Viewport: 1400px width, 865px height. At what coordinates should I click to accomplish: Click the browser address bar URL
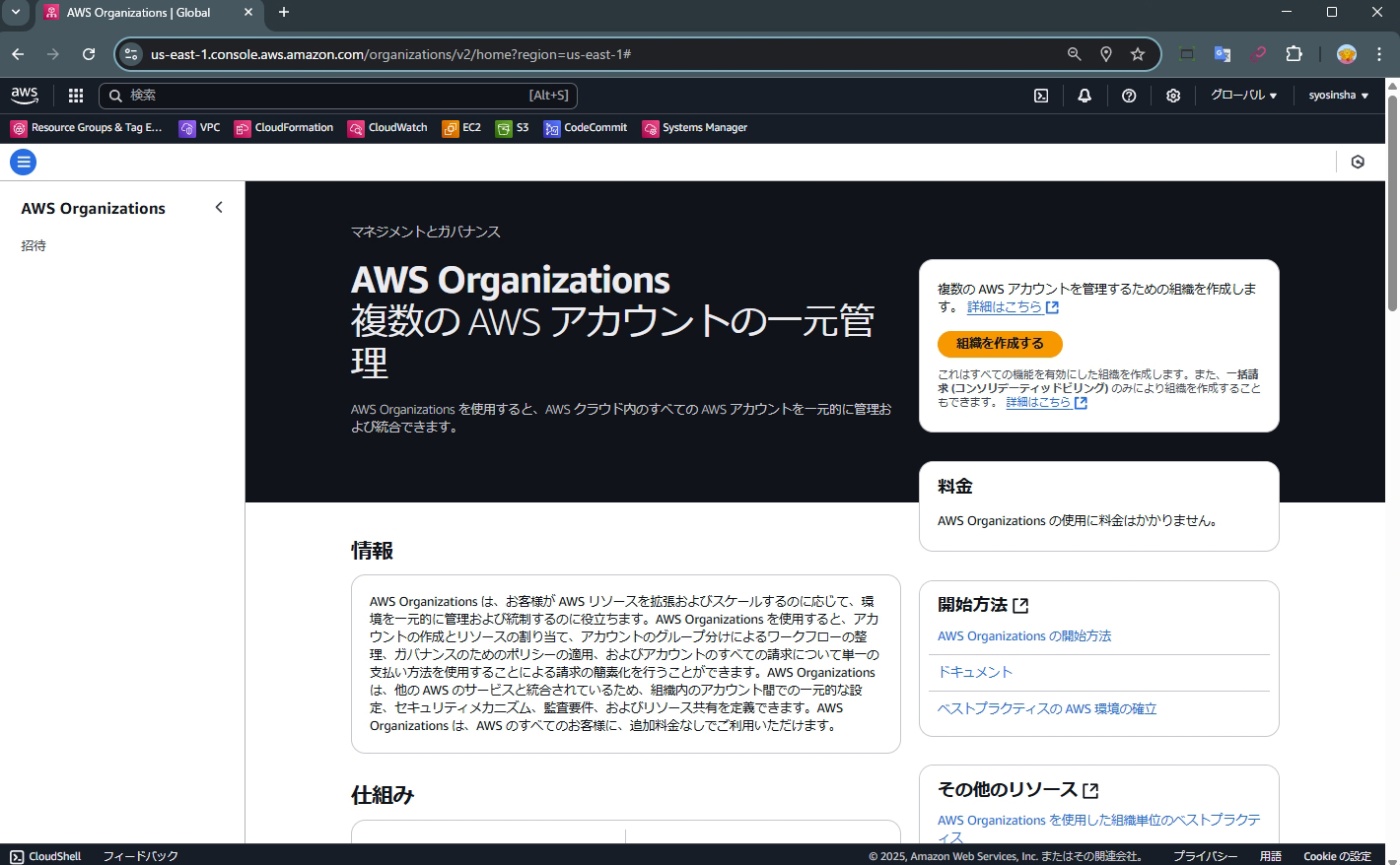[390, 54]
